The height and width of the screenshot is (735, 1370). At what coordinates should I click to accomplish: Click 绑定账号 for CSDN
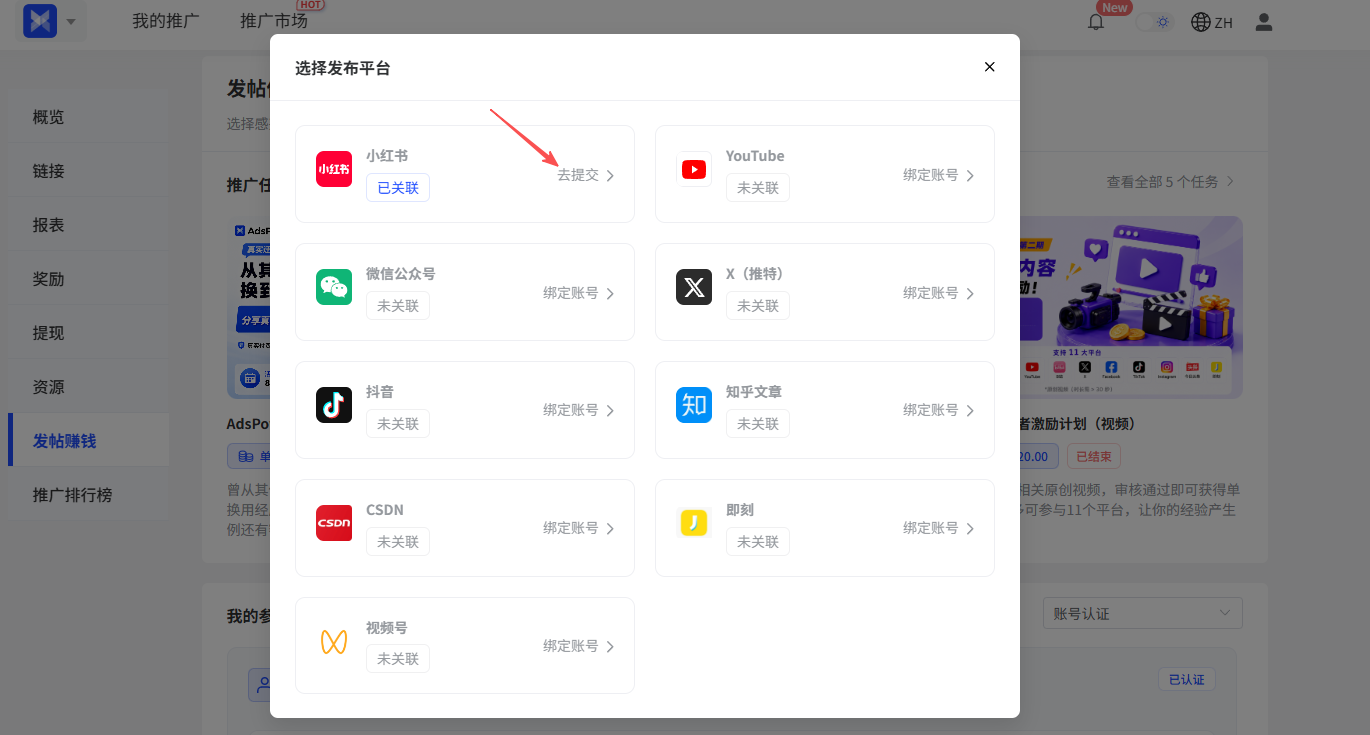[x=571, y=528]
